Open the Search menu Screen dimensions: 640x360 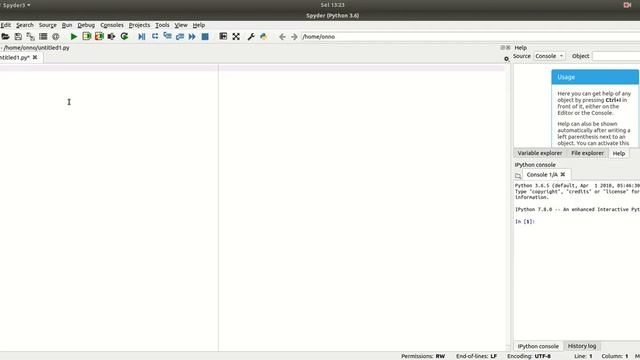[24, 25]
